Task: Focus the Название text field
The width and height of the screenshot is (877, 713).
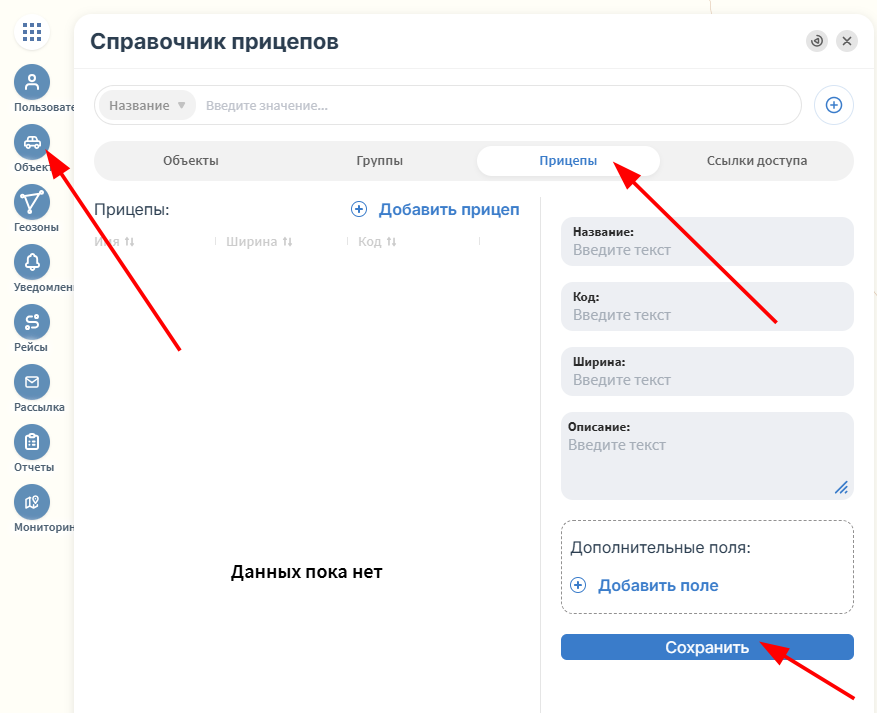Action: pyautogui.click(x=707, y=242)
